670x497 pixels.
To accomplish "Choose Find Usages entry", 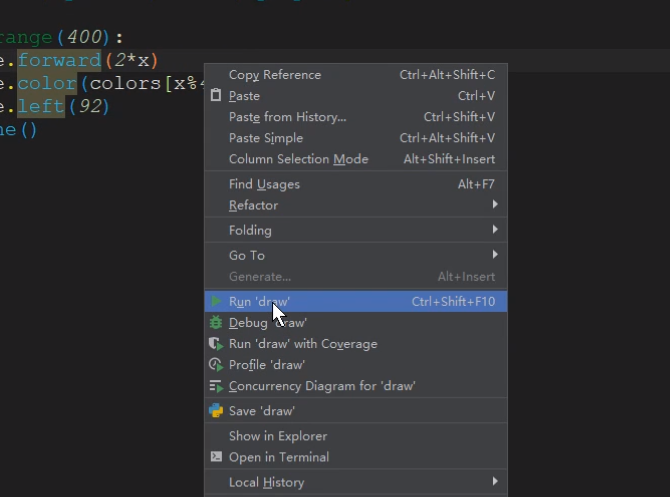I will coord(264,184).
